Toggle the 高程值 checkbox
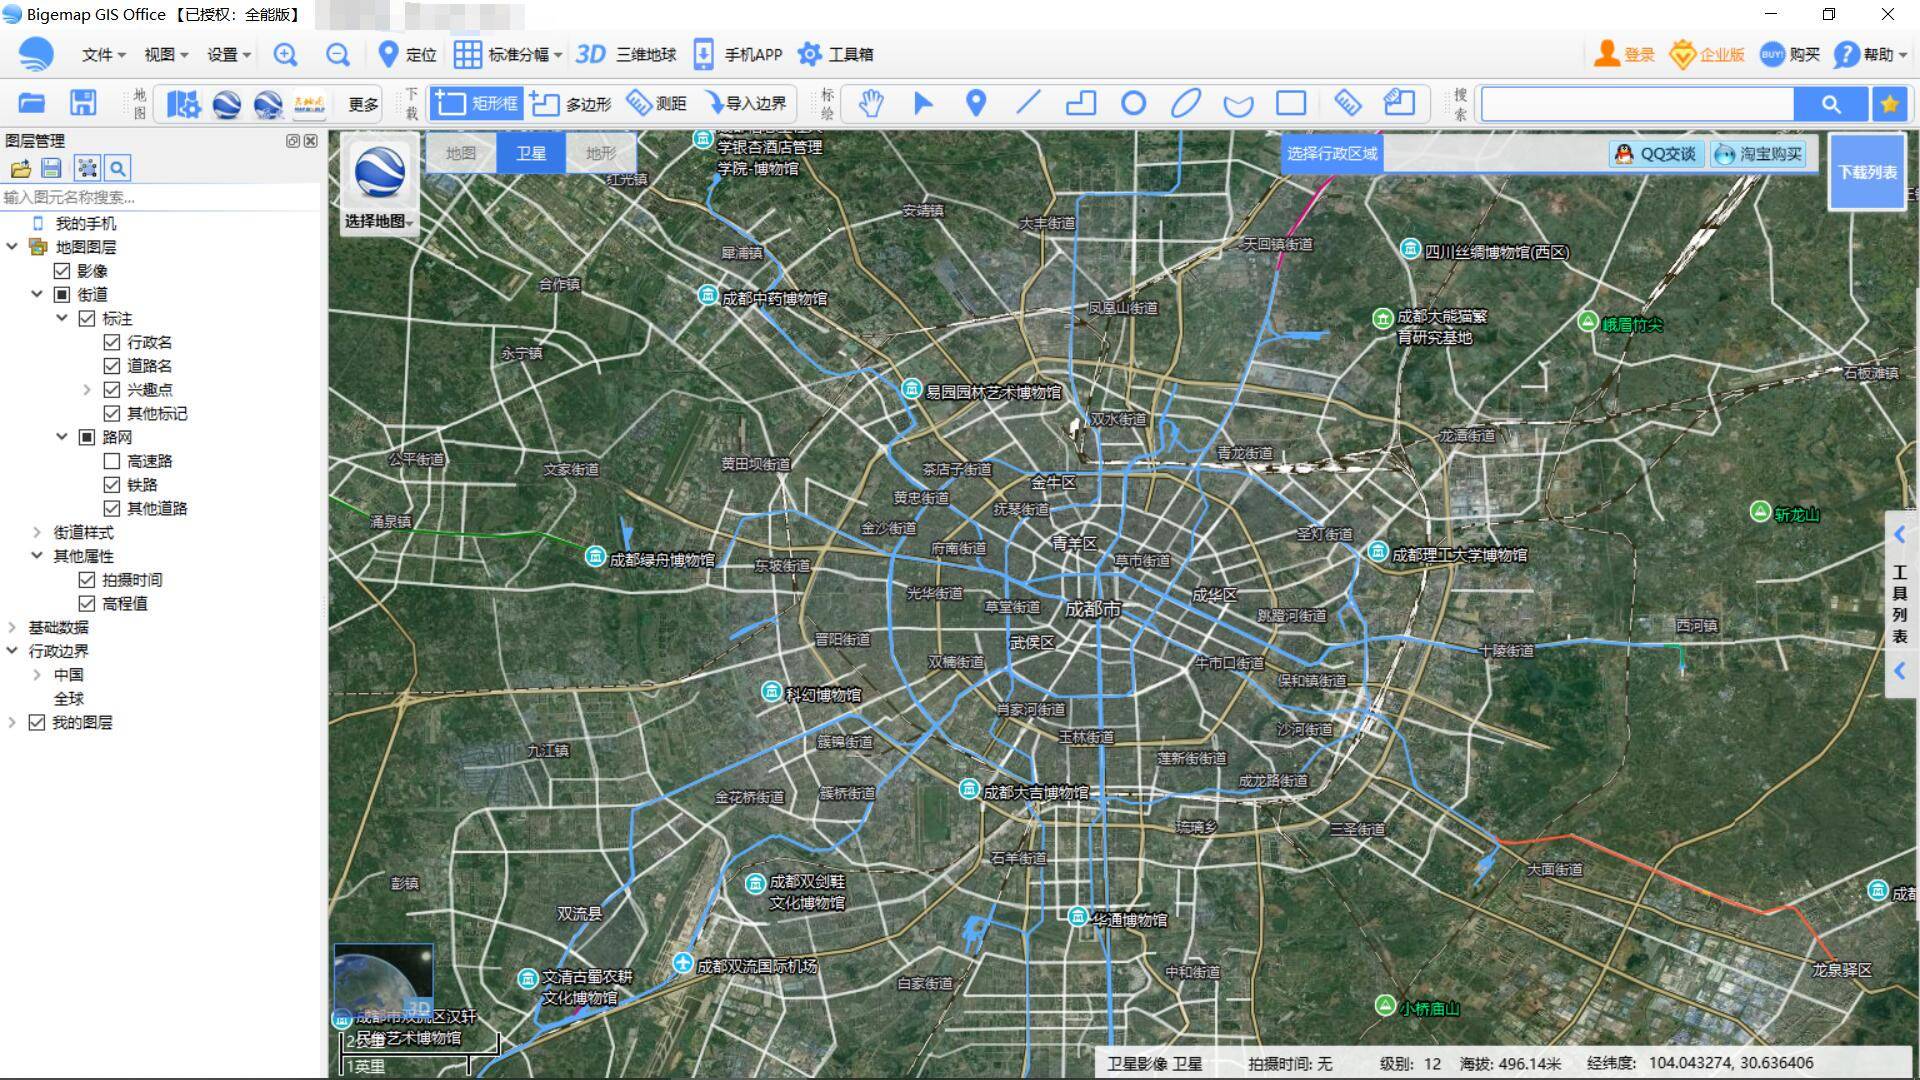This screenshot has width=1920, height=1080. pyautogui.click(x=87, y=604)
